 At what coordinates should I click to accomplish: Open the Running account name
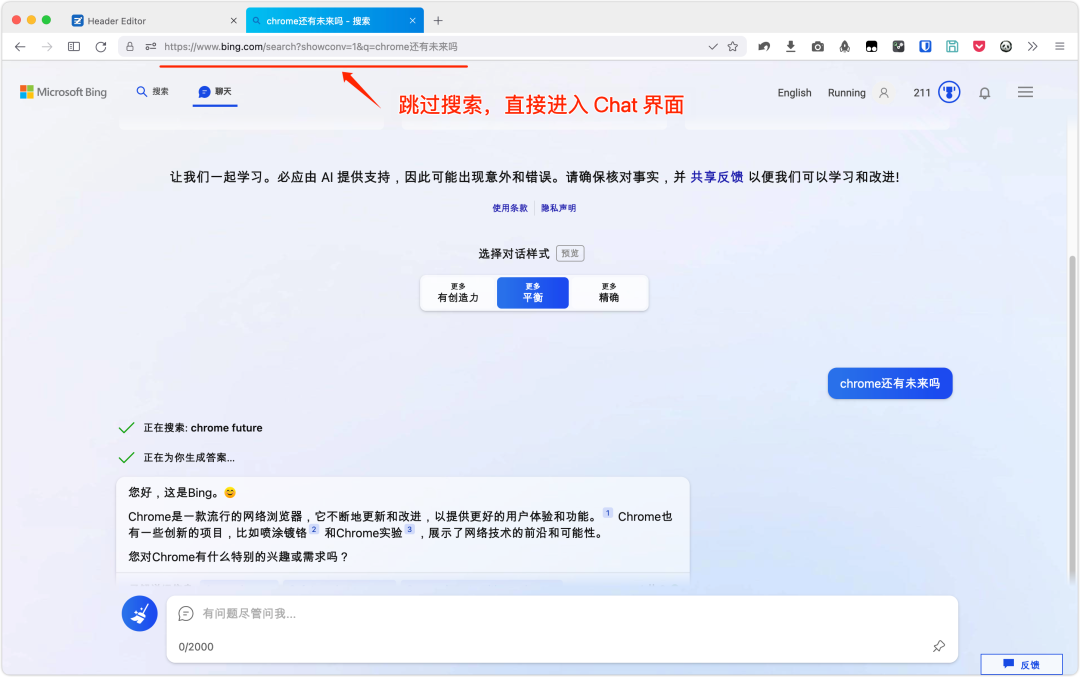pyautogui.click(x=847, y=93)
